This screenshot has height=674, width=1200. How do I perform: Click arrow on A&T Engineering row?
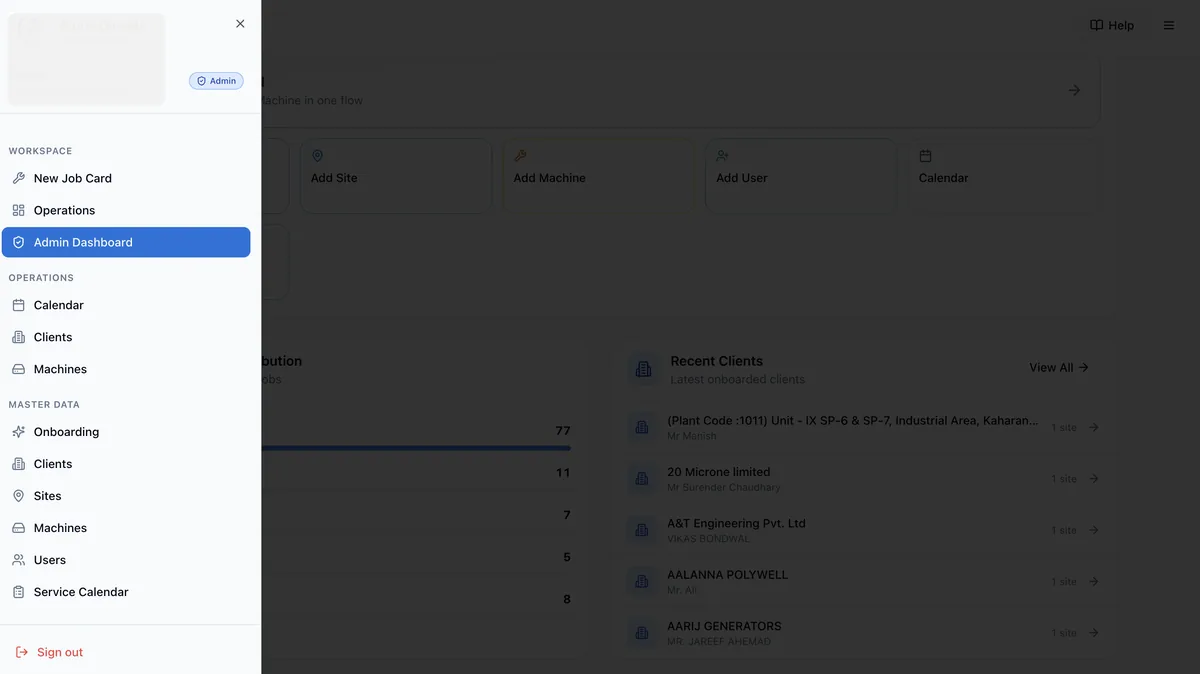[x=1094, y=530]
